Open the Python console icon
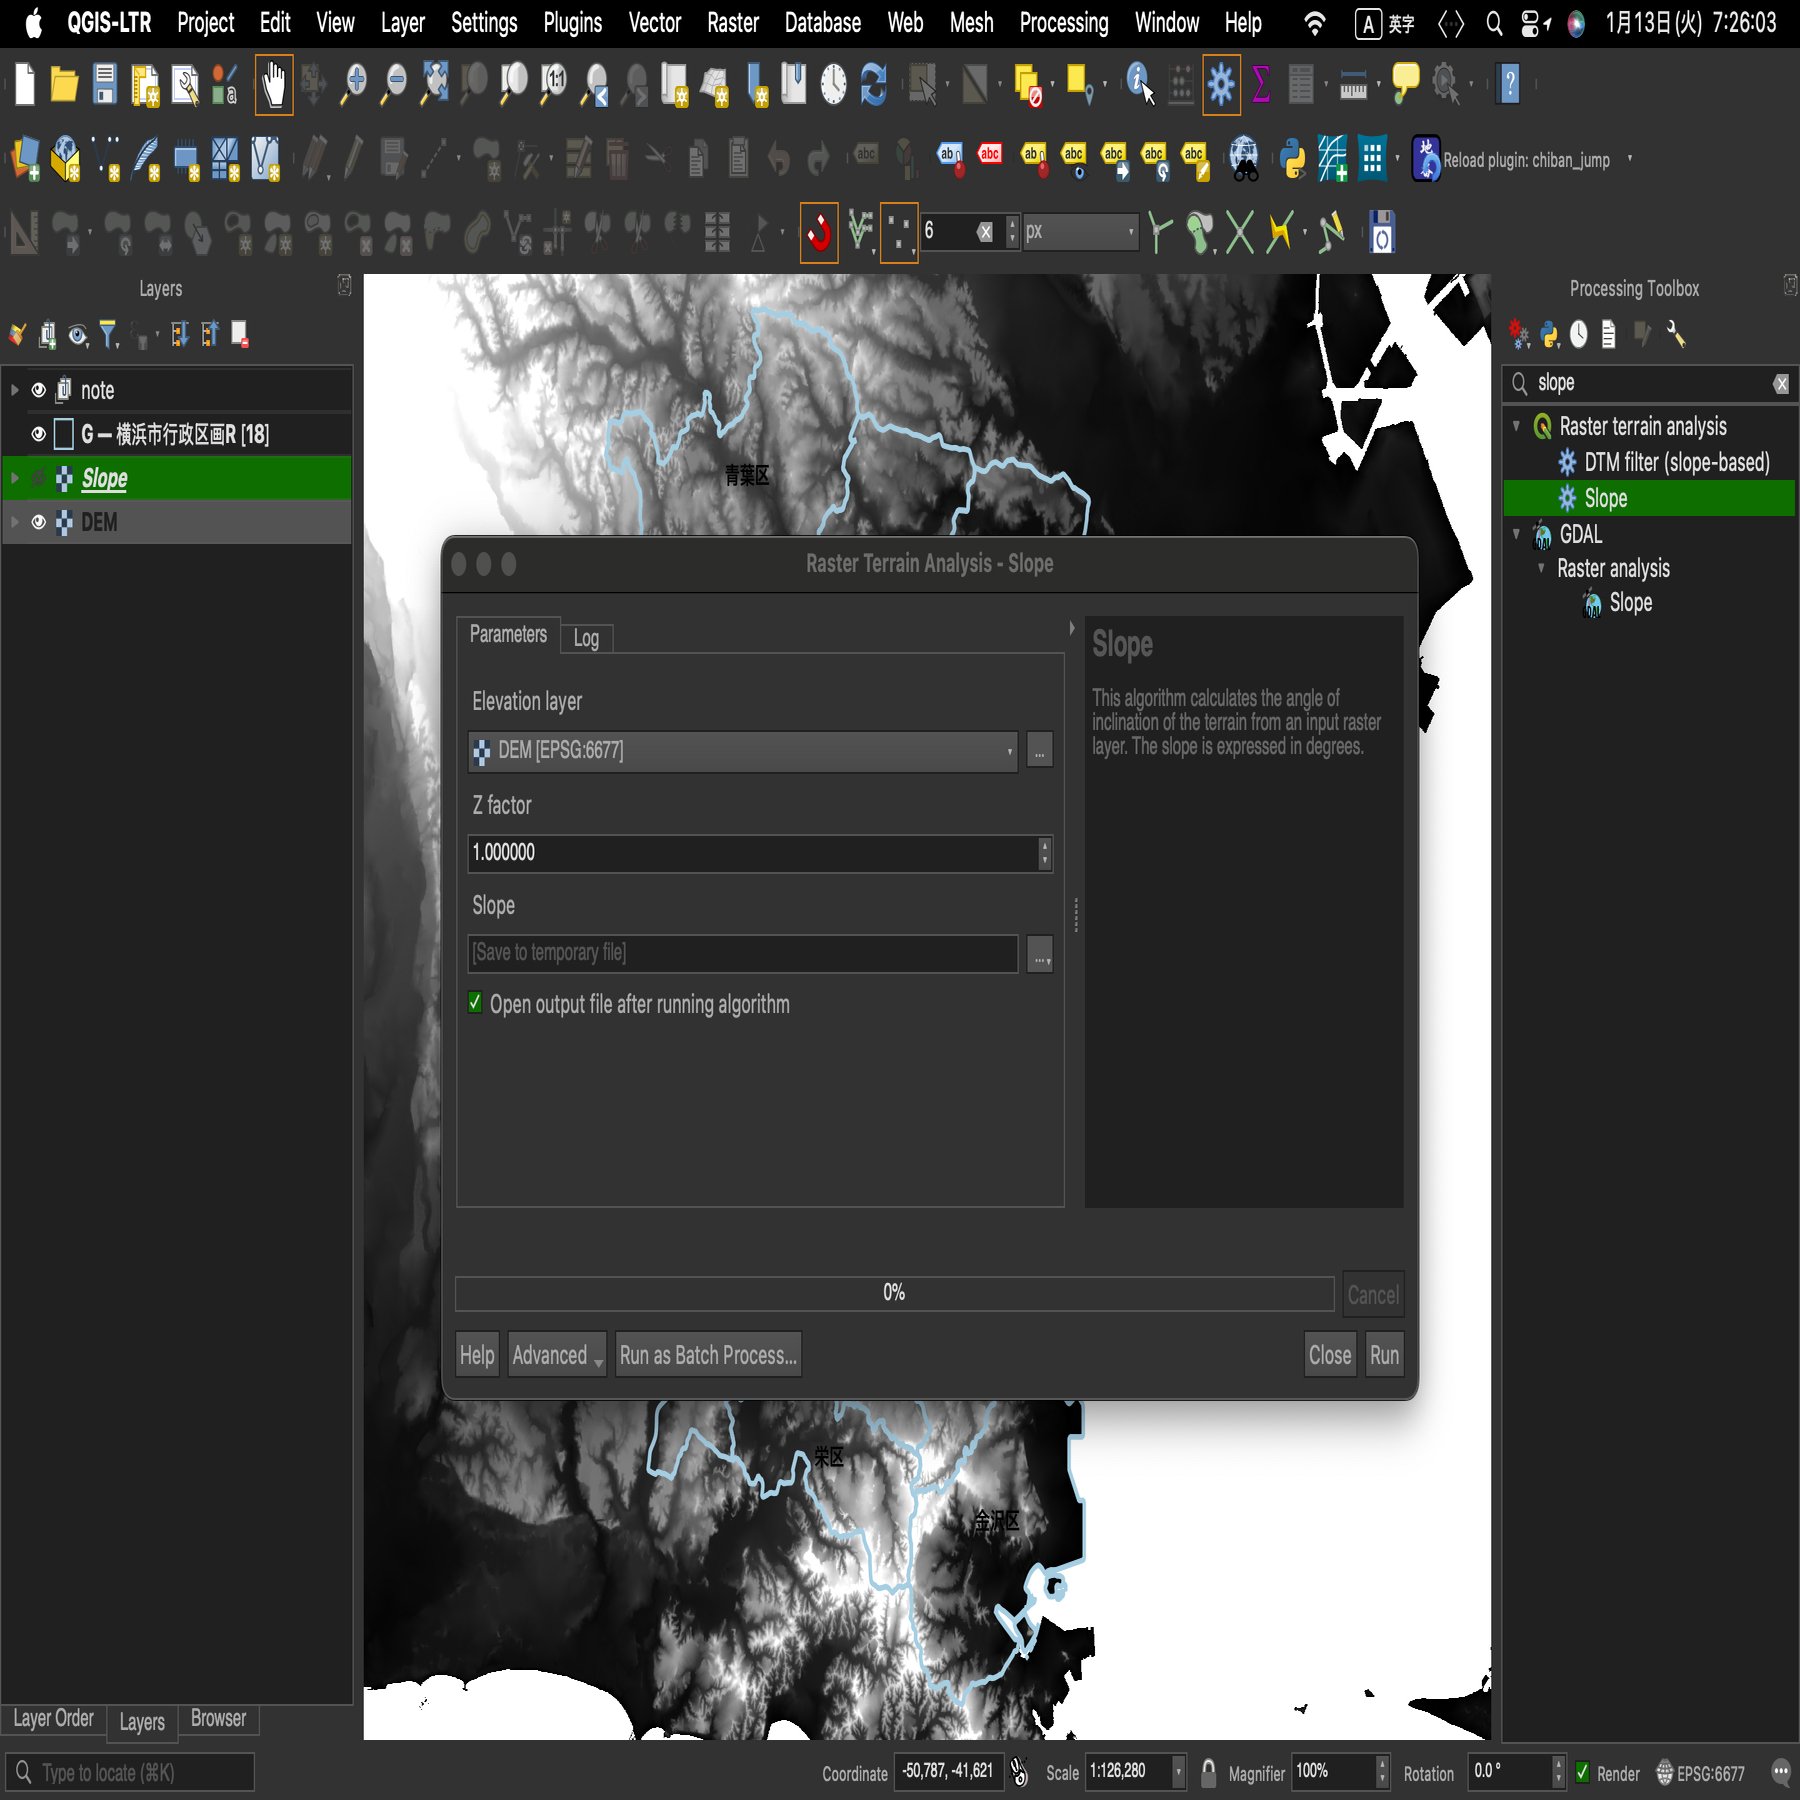Image resolution: width=1800 pixels, height=1800 pixels. (1293, 158)
